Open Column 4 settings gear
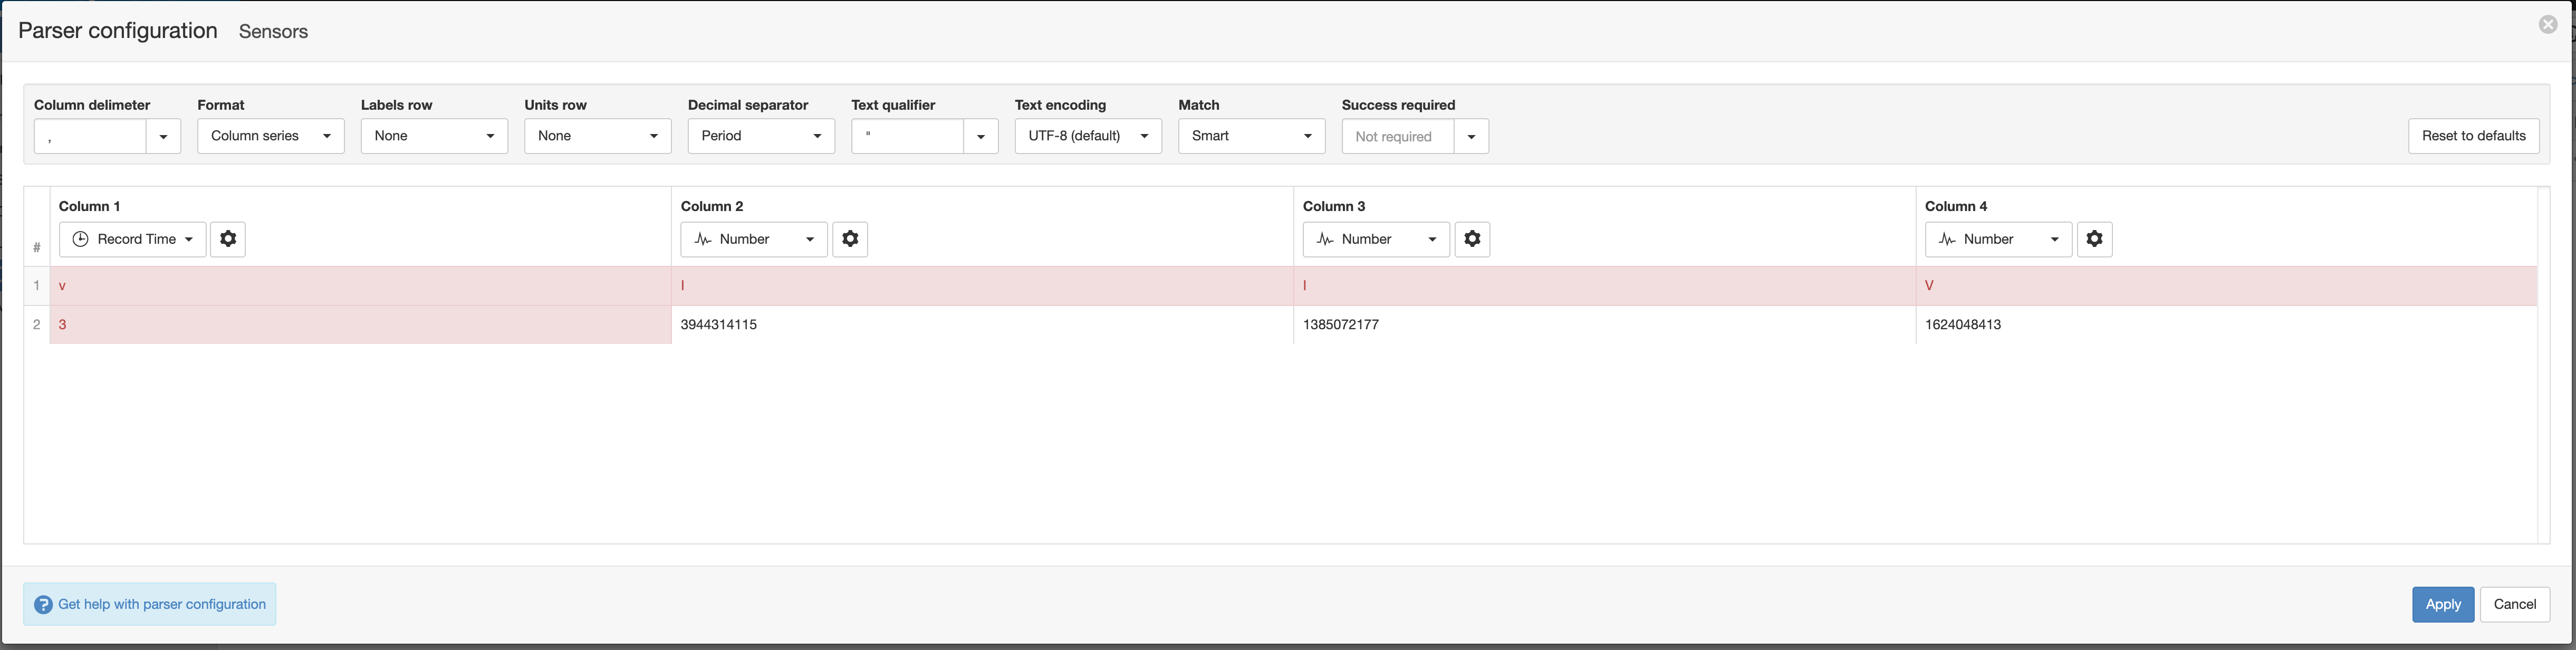This screenshot has height=650, width=2576. [2094, 239]
